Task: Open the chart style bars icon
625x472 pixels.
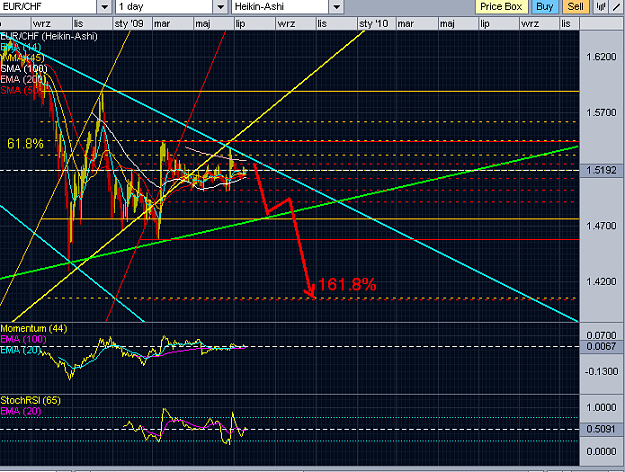Action: click(601, 6)
